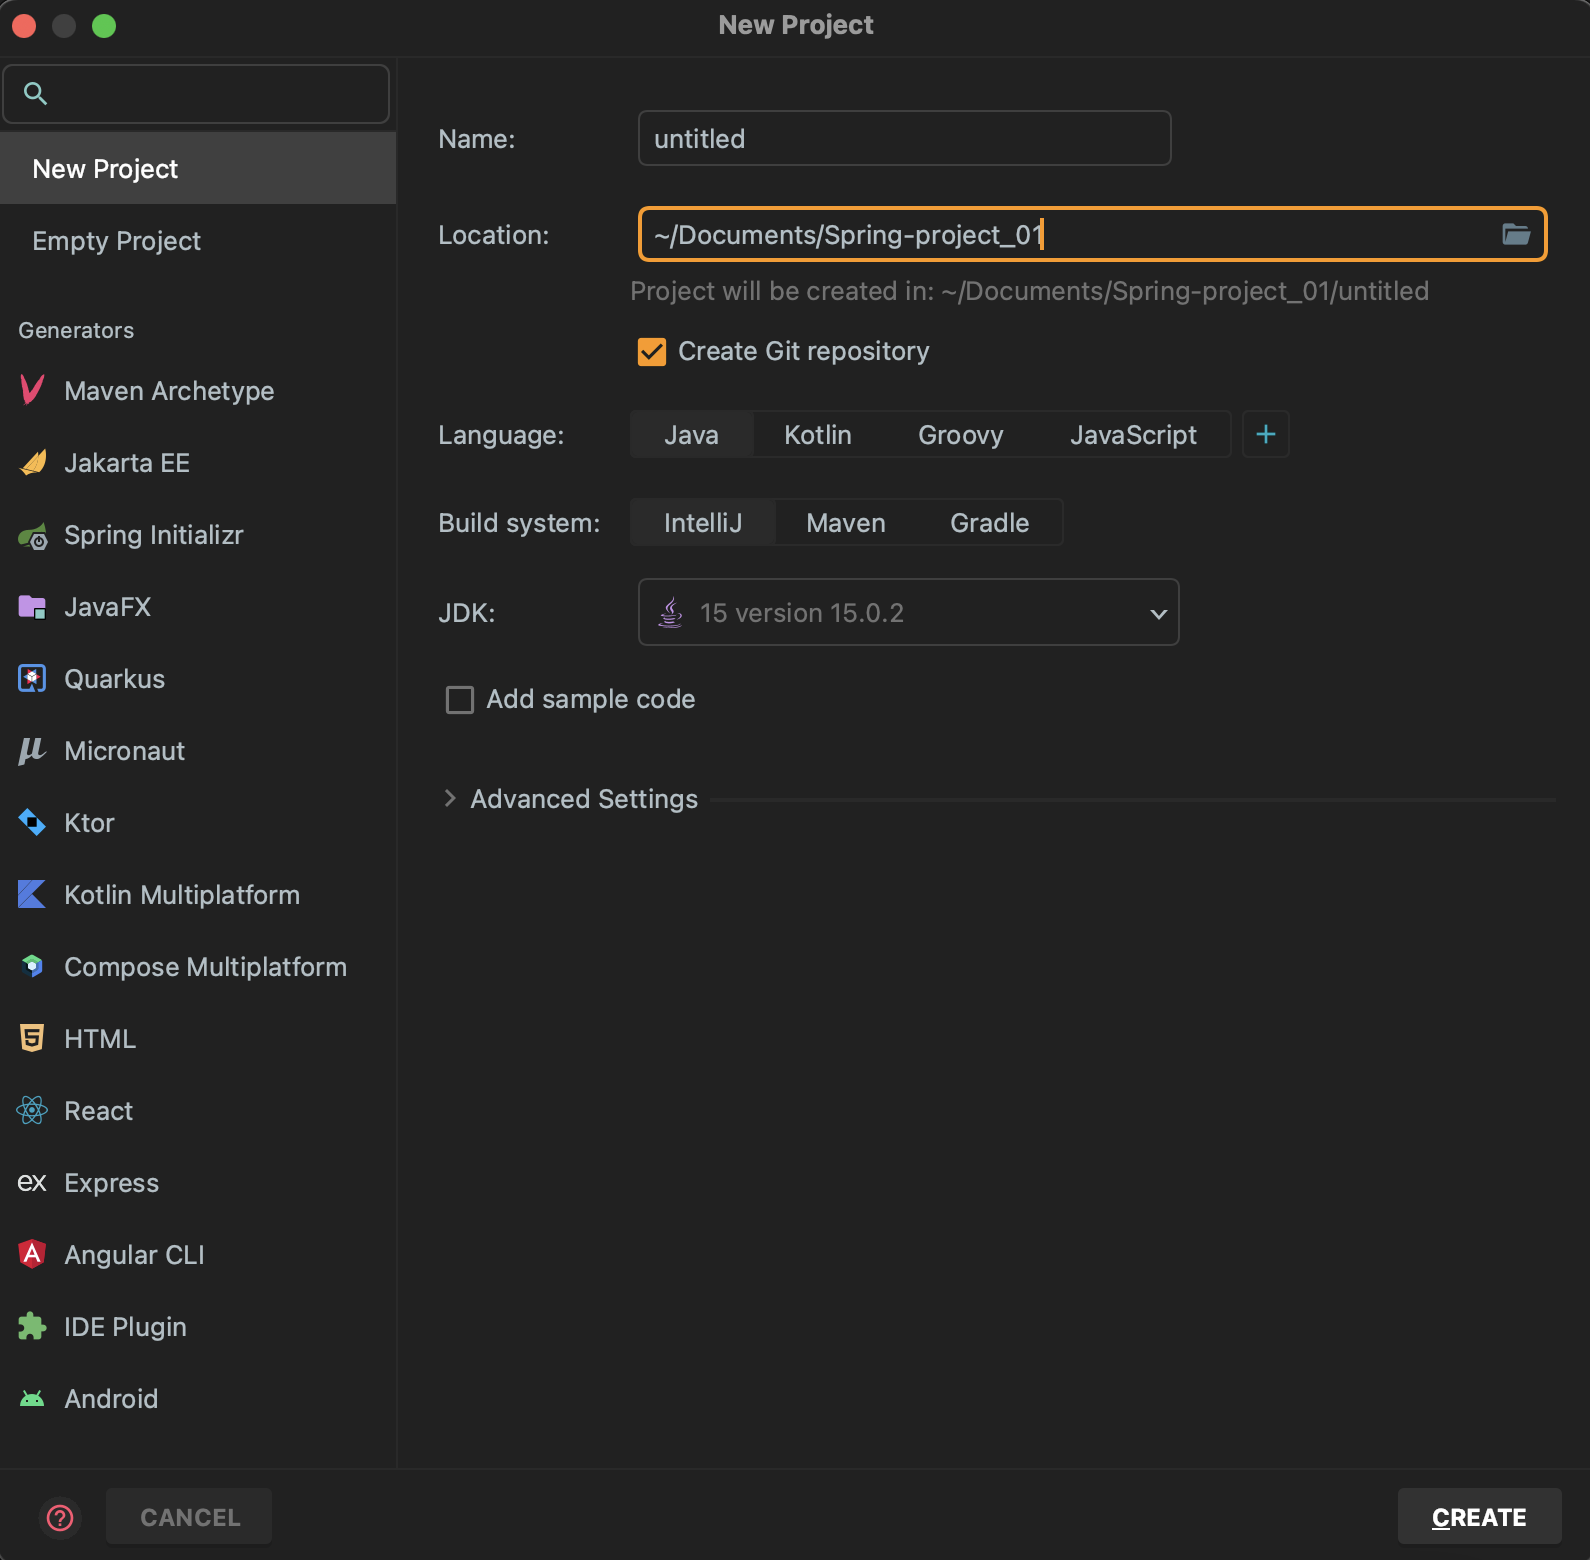Click the Quarkus generator icon
The width and height of the screenshot is (1590, 1560).
point(32,679)
